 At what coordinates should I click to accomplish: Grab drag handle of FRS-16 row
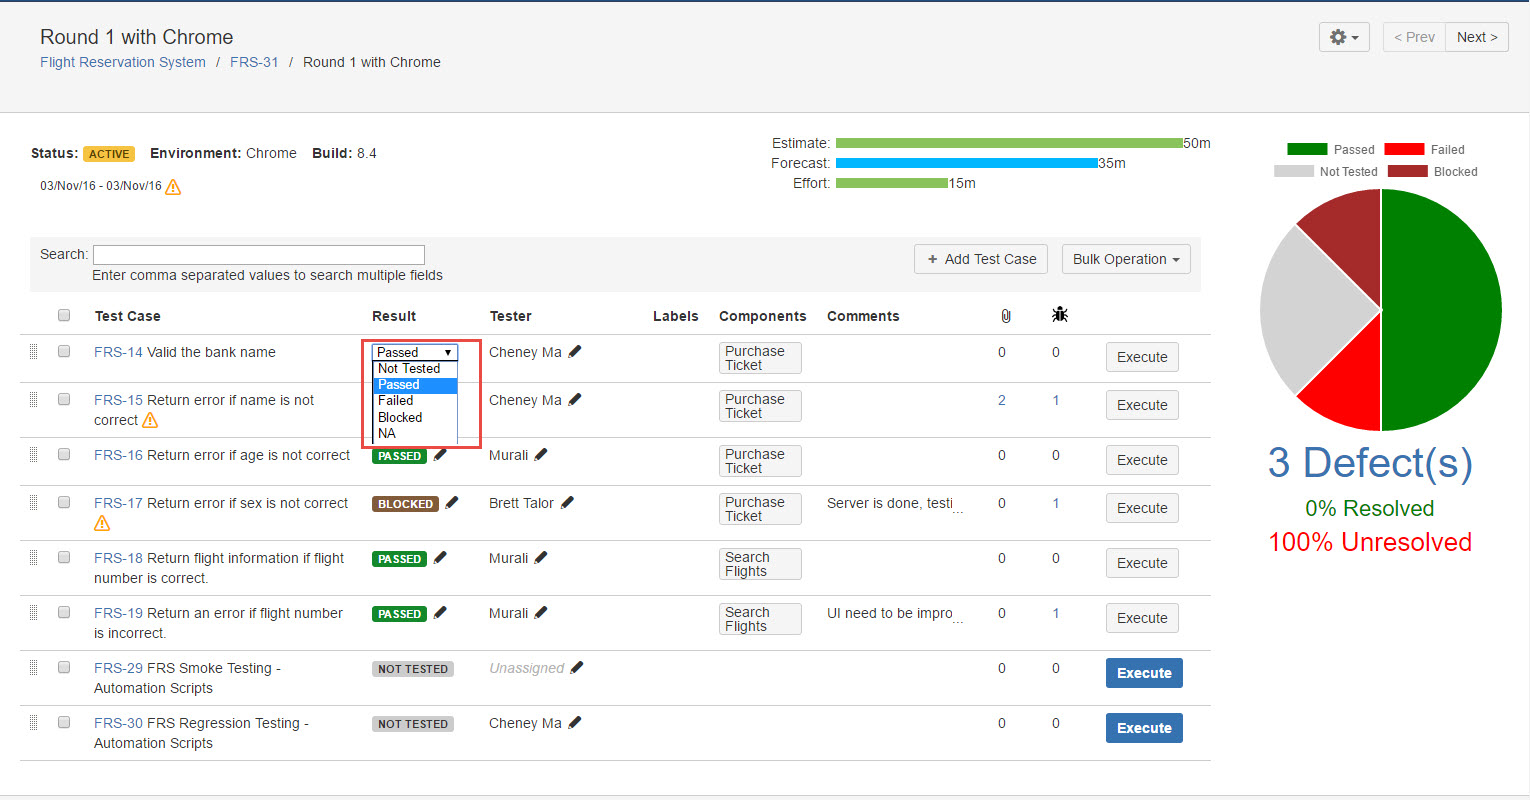tap(33, 454)
